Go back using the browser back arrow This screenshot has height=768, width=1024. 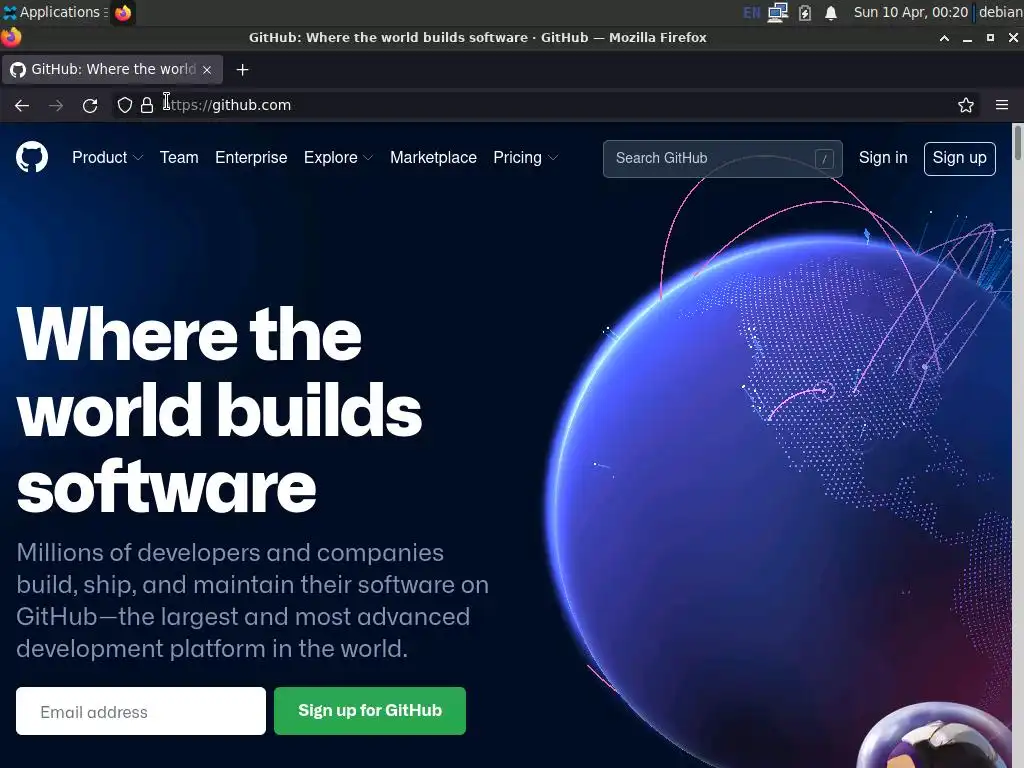tap(22, 105)
